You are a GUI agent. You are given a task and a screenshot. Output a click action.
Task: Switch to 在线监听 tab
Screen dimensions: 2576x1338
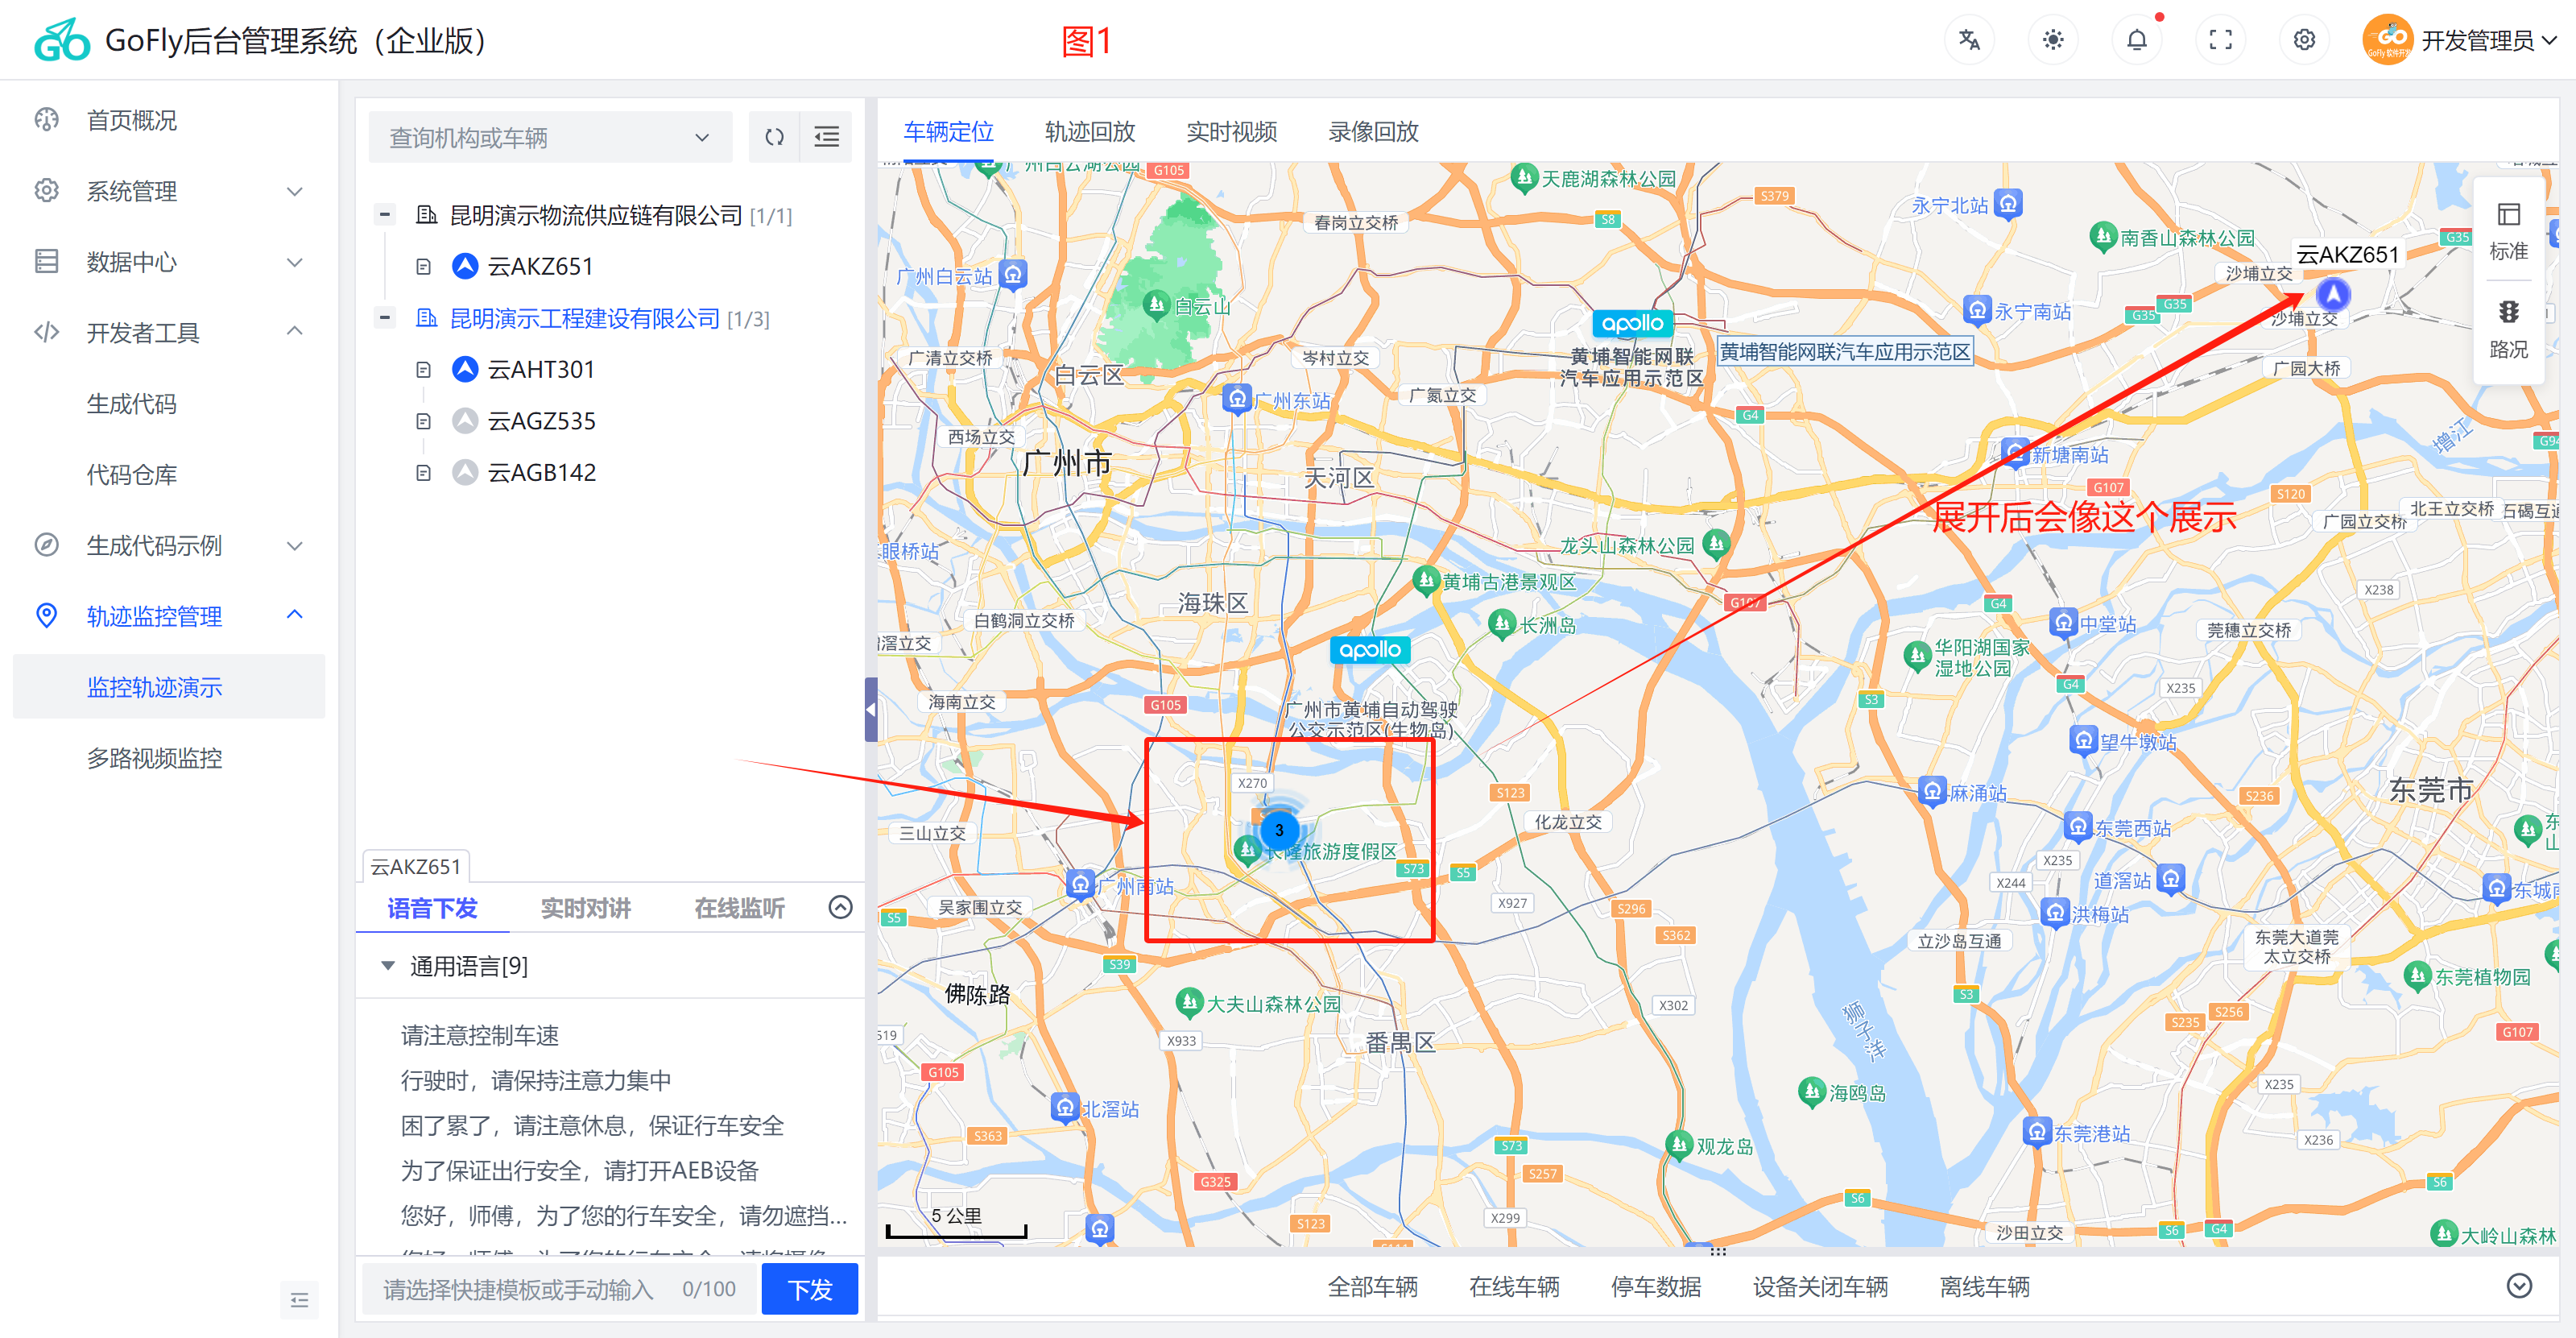(x=739, y=908)
